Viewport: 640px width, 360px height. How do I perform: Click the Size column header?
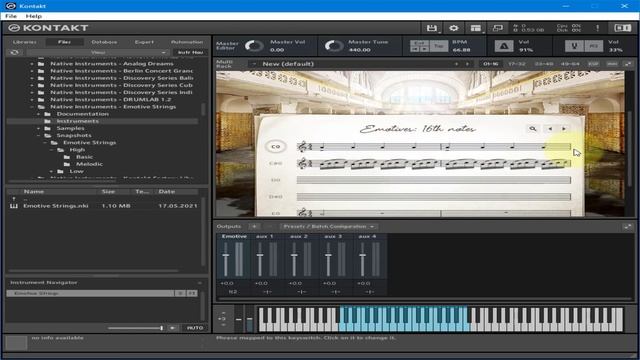[108, 191]
